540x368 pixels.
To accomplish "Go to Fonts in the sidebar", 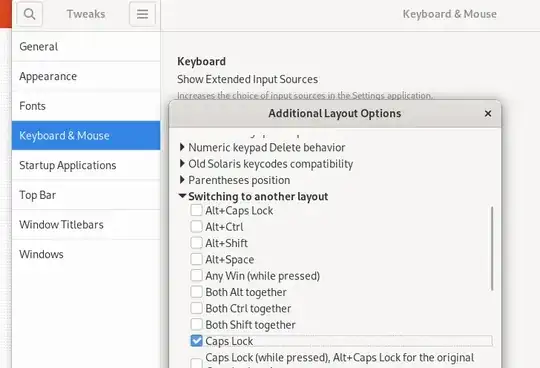I will tap(86, 106).
